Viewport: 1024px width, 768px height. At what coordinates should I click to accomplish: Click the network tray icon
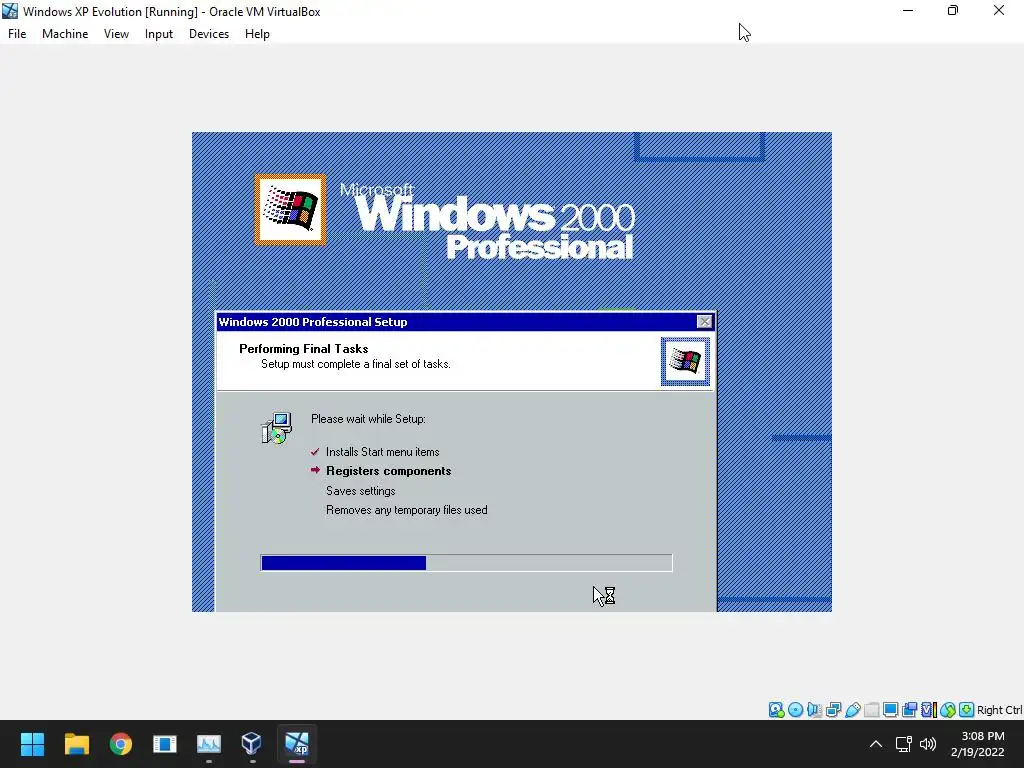tap(904, 744)
